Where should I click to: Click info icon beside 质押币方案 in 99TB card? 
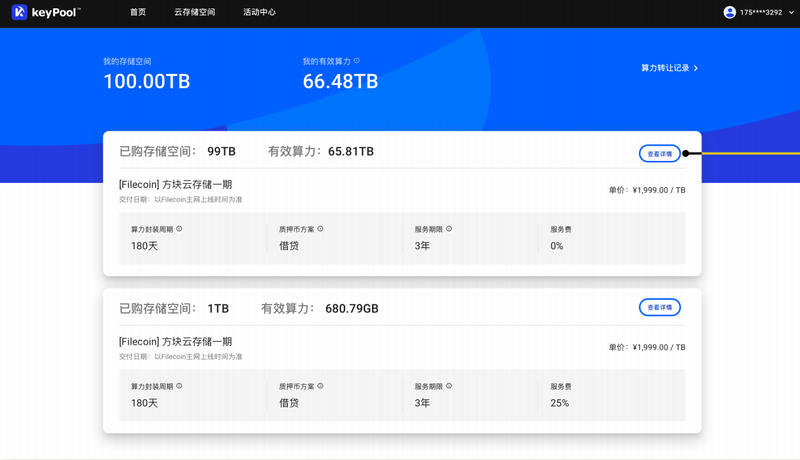pos(320,229)
